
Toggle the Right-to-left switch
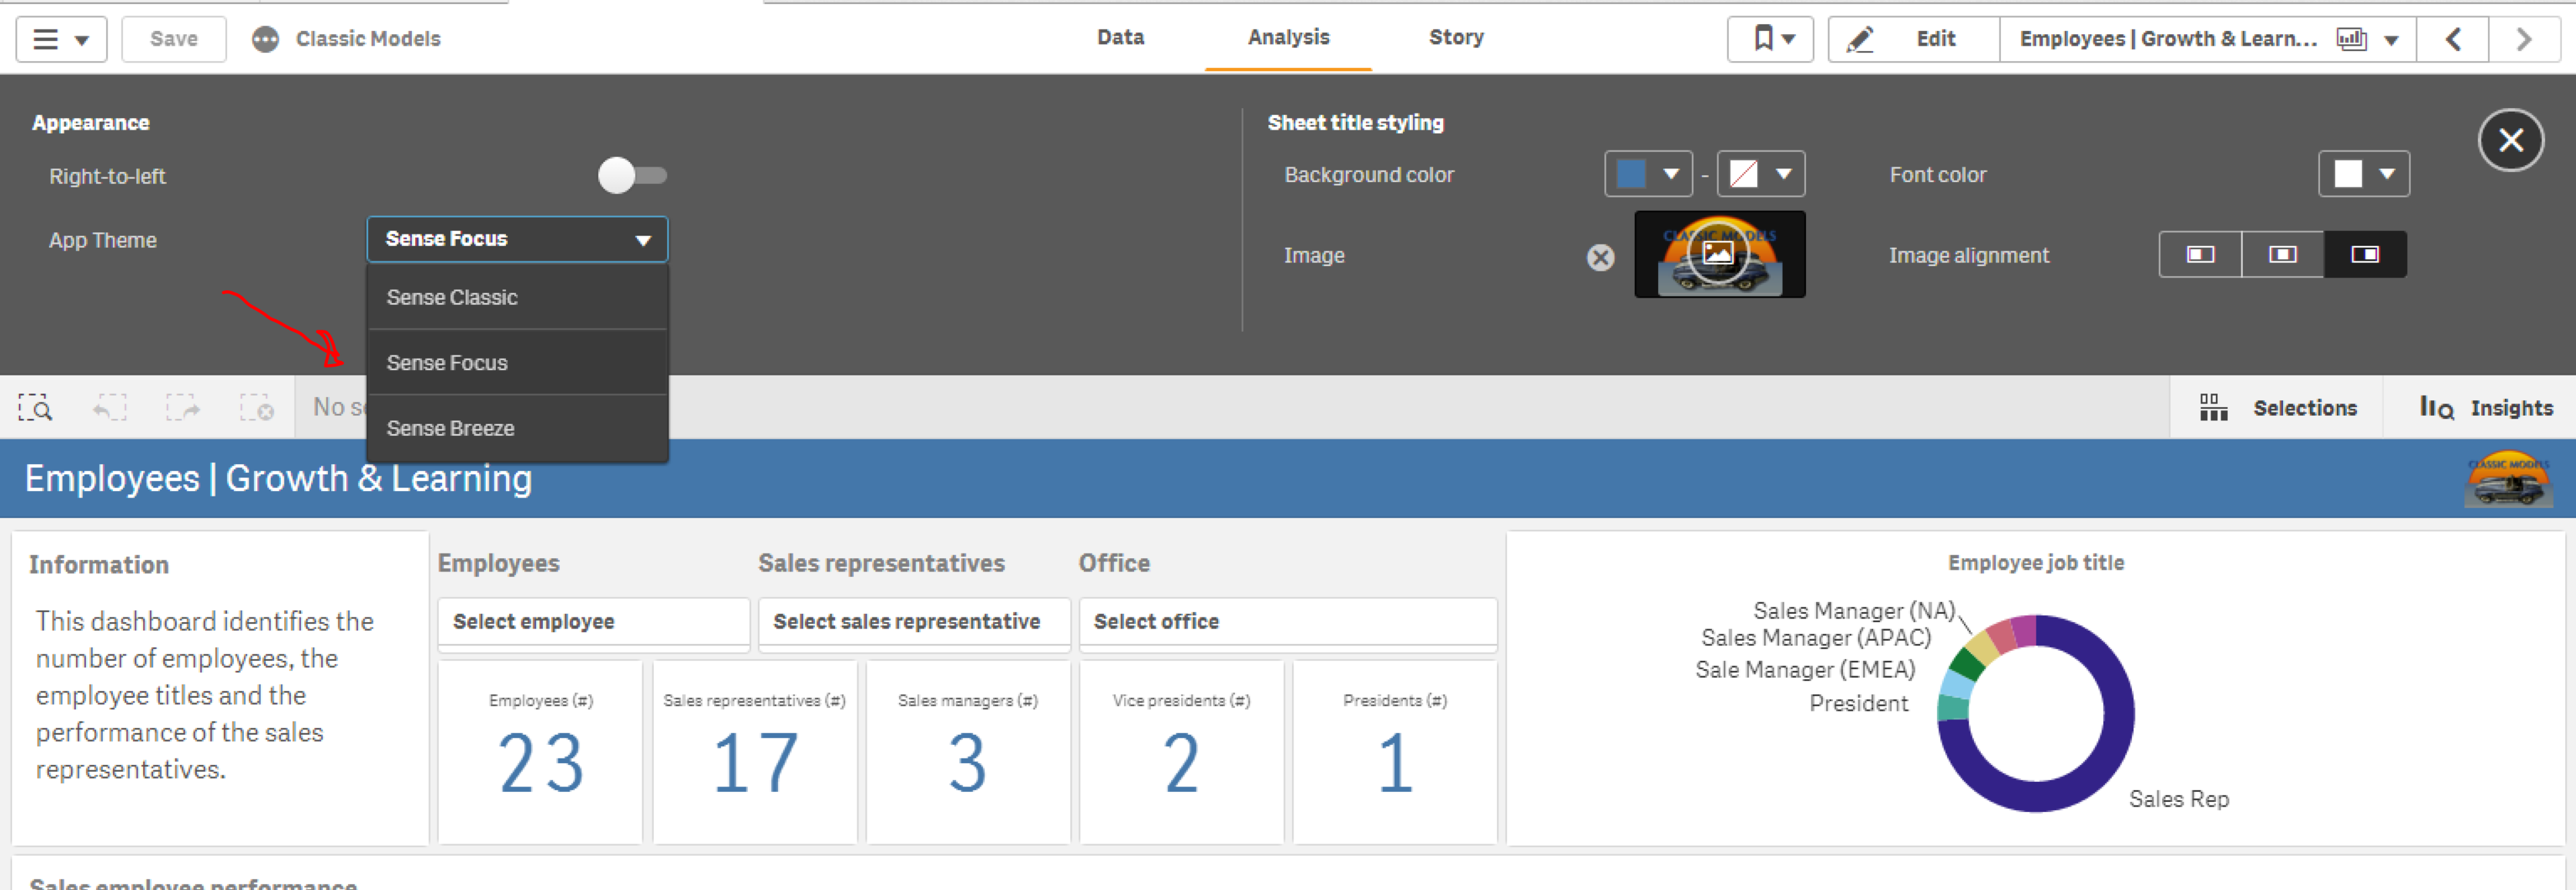632,176
